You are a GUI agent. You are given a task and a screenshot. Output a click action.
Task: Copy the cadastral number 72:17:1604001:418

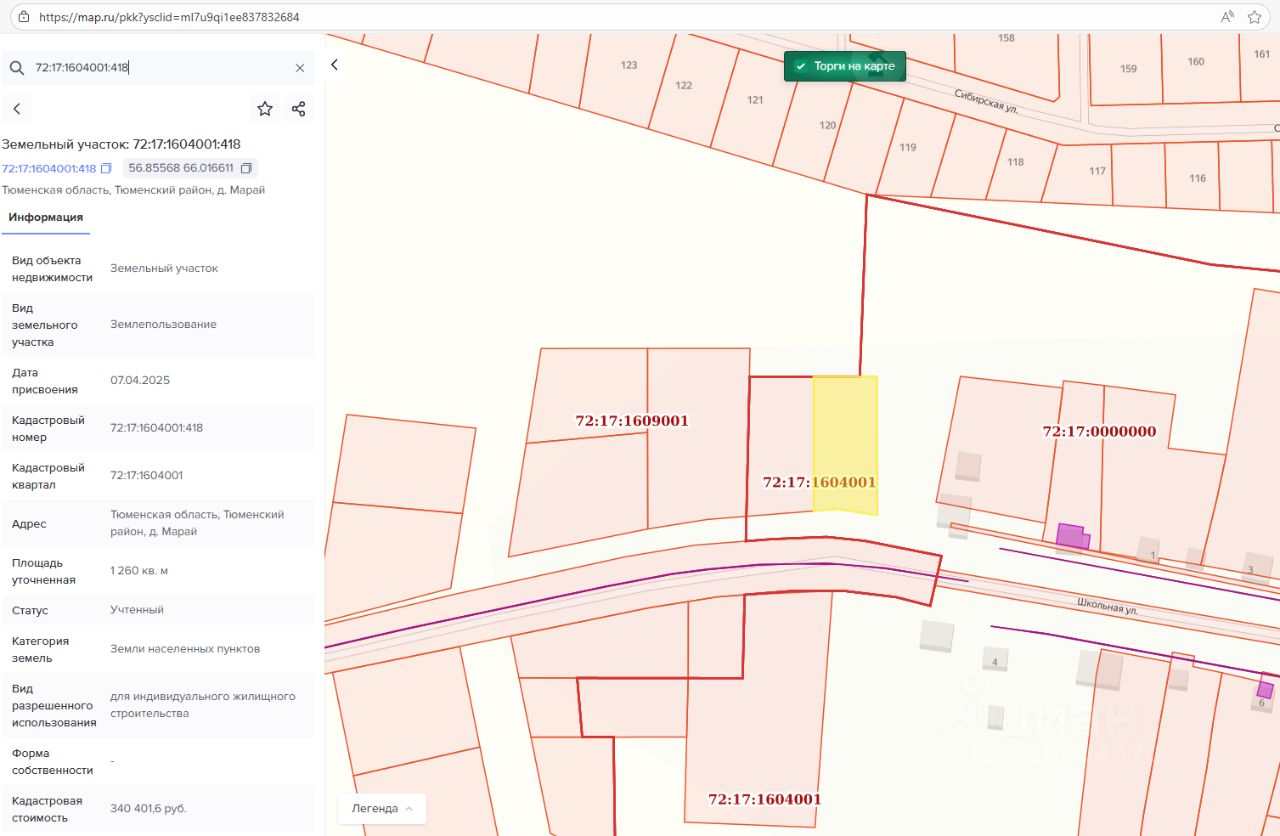106,168
